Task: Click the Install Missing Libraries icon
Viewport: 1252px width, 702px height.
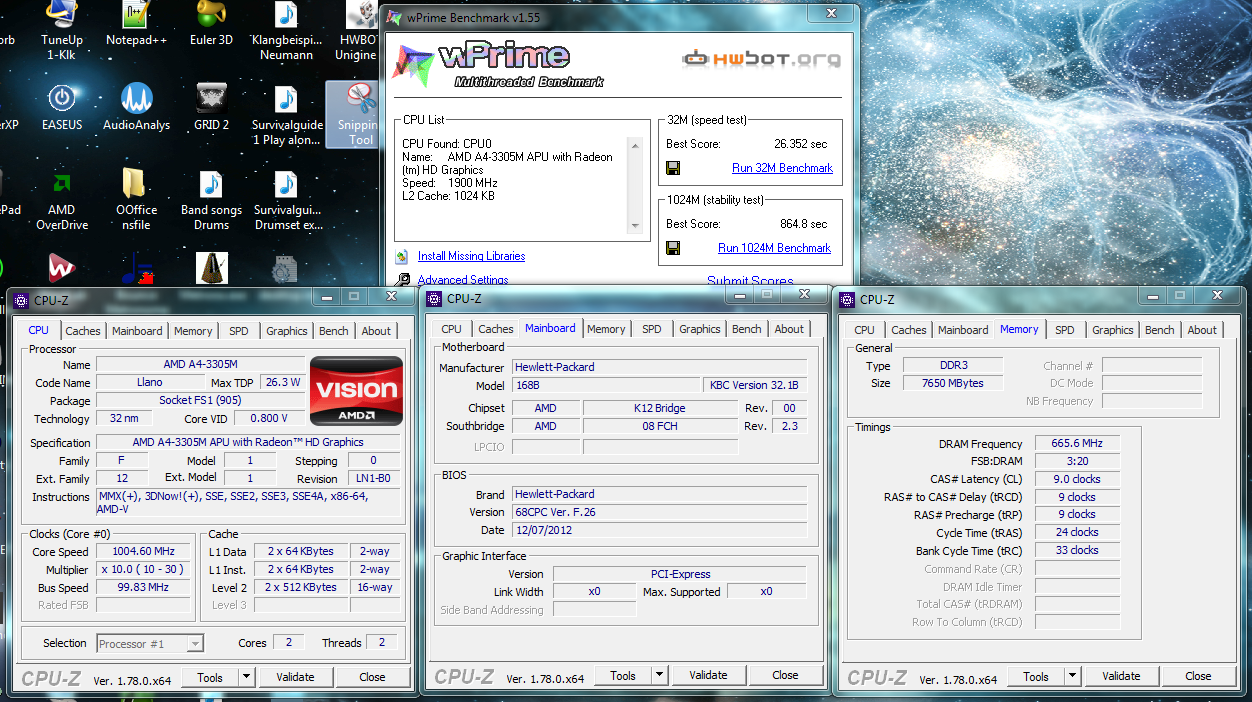Action: click(x=402, y=256)
